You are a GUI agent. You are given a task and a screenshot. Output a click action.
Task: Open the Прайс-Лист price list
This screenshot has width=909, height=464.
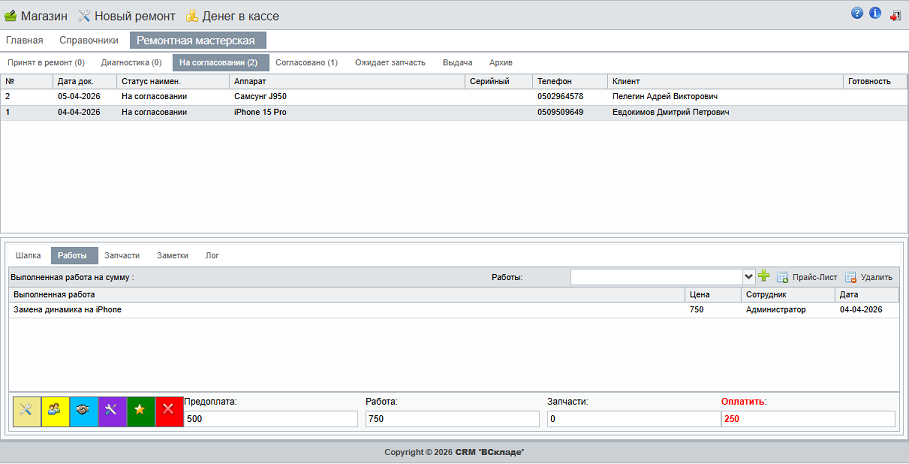(x=806, y=277)
